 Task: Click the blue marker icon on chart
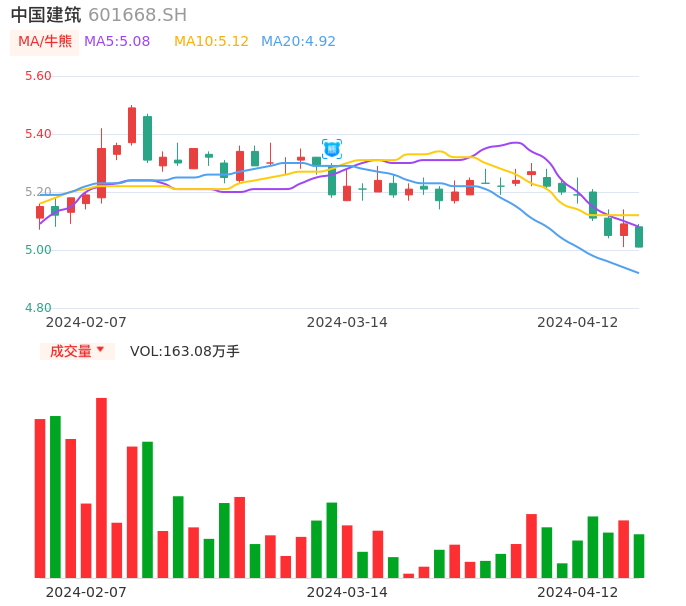[x=332, y=149]
